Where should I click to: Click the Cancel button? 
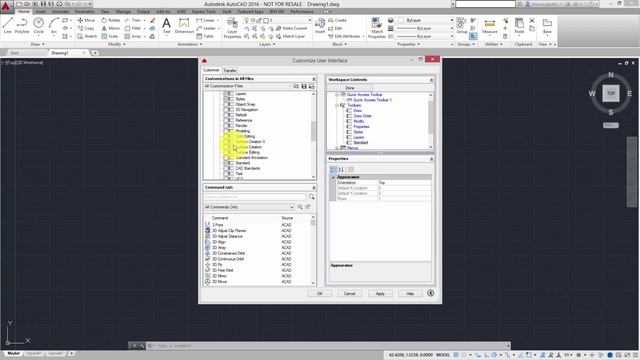[349, 293]
